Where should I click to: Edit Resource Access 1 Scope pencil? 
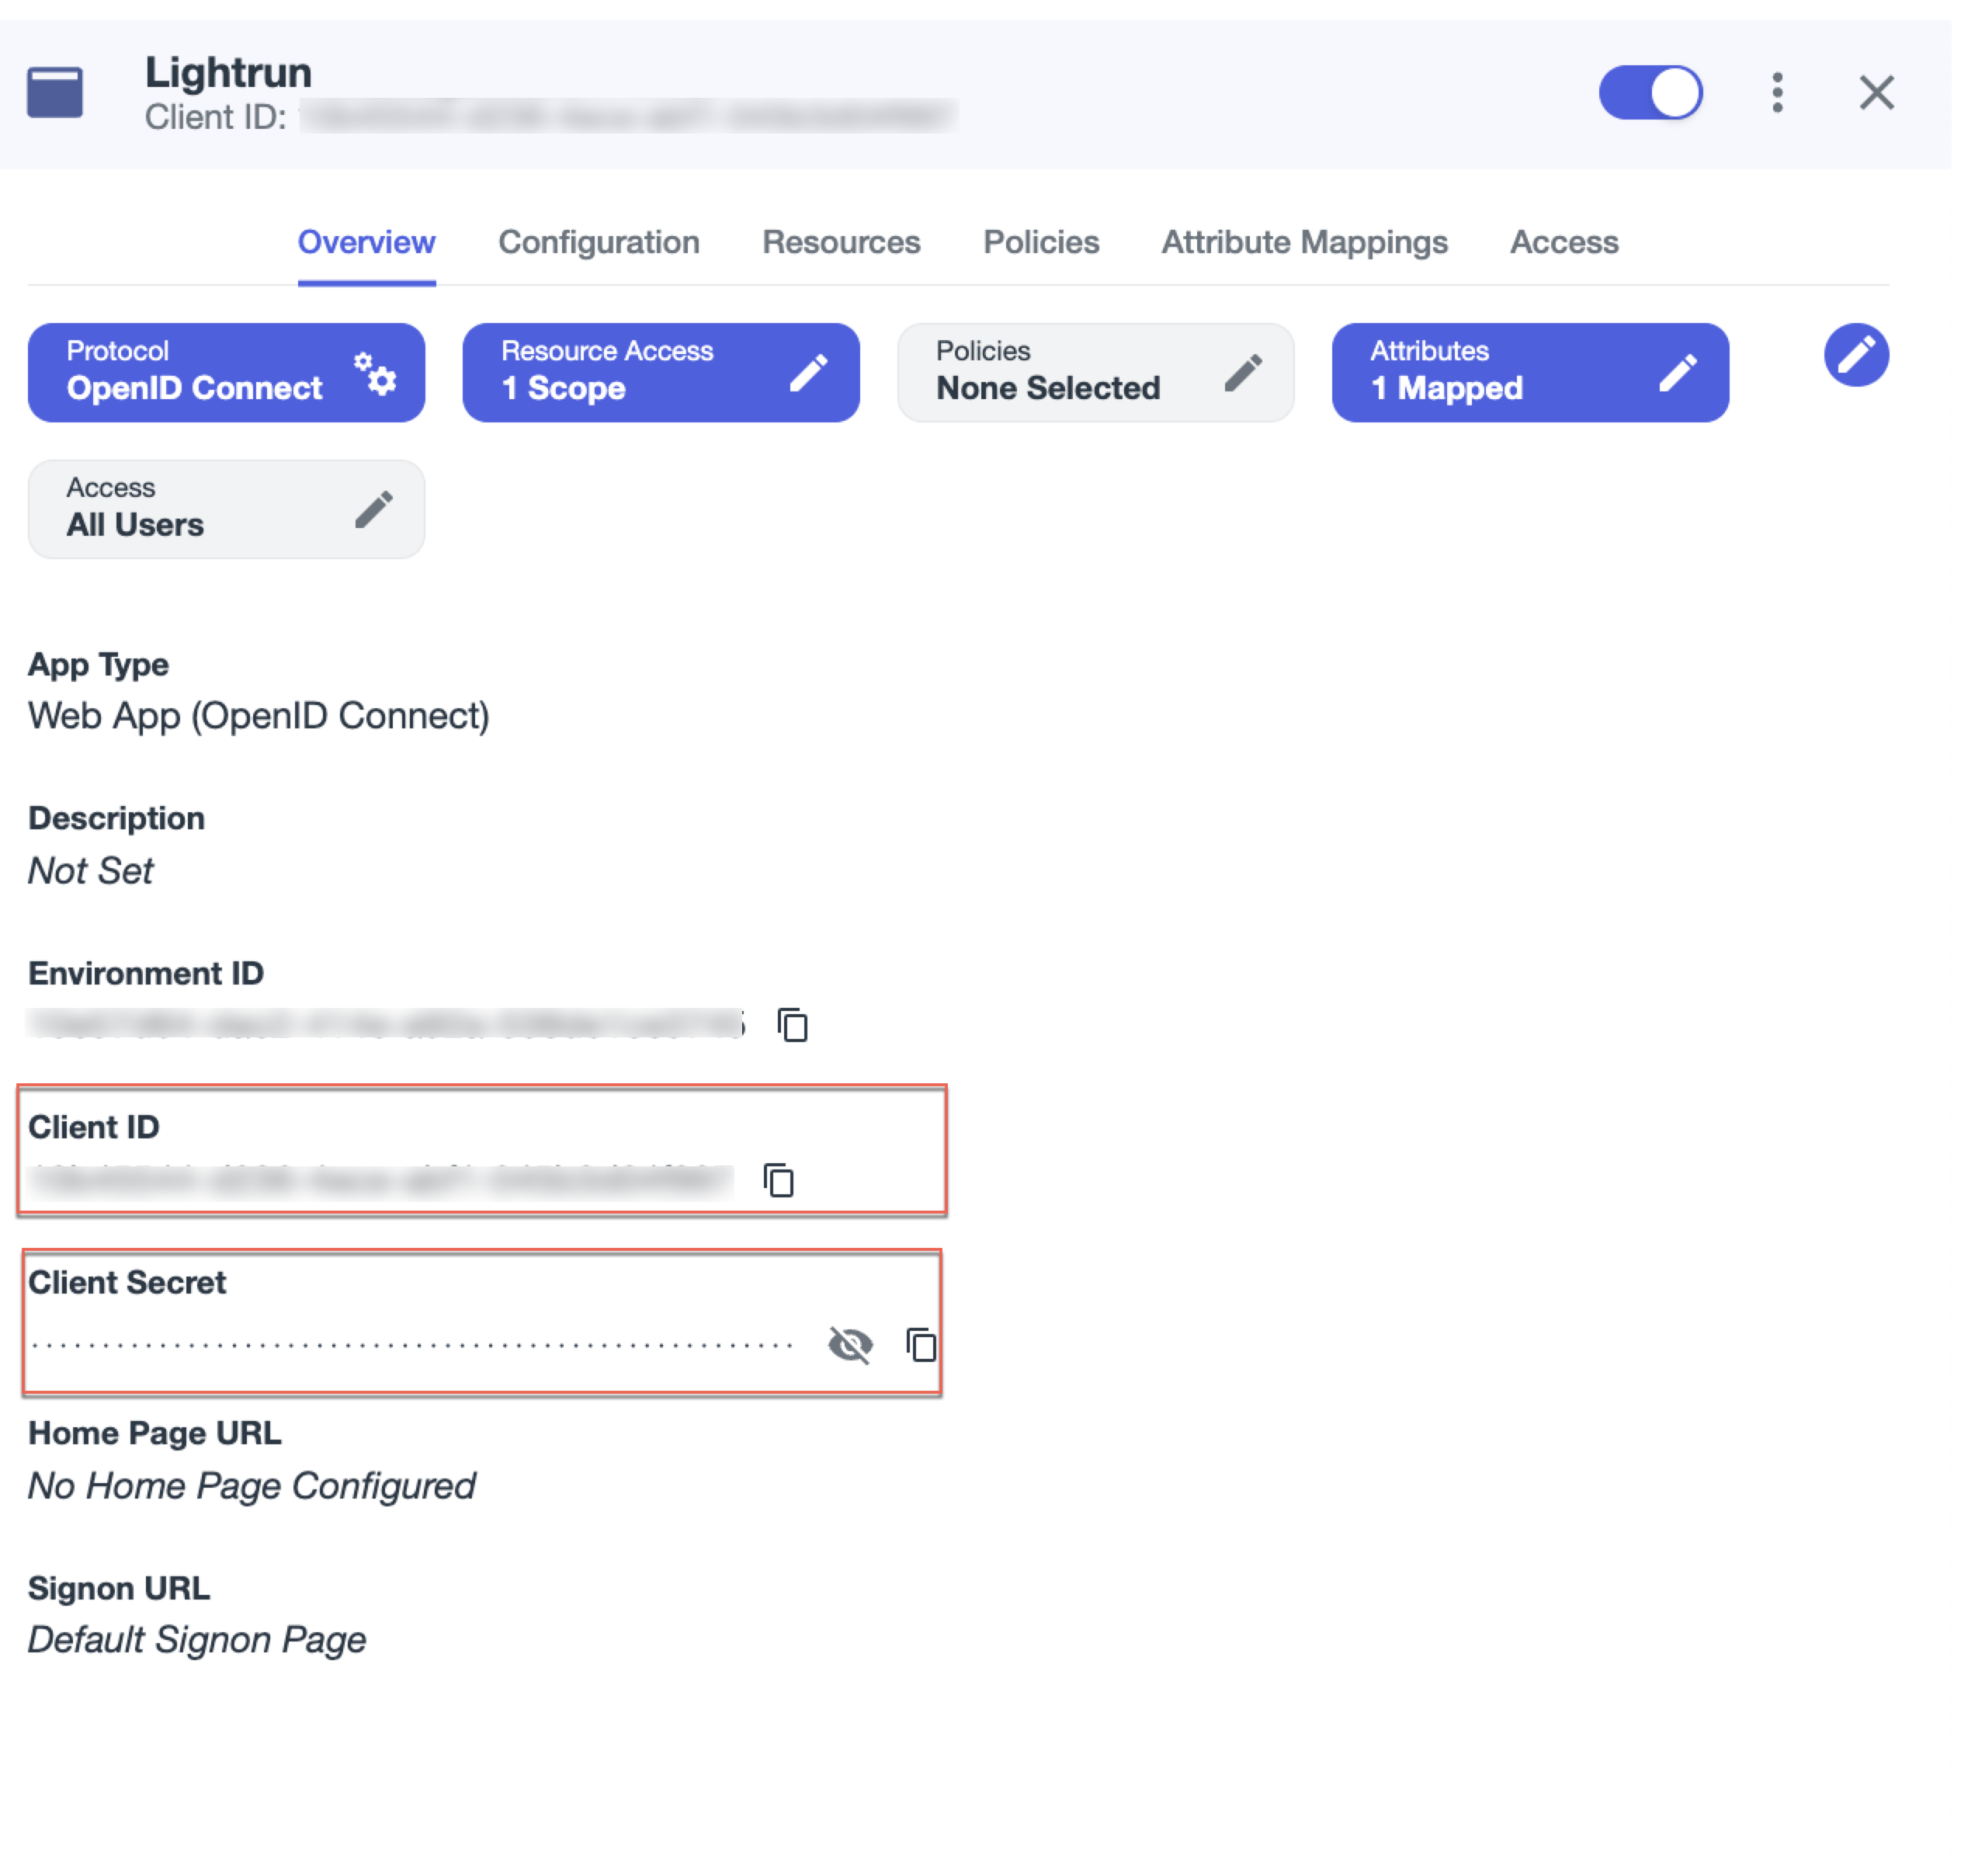[808, 373]
